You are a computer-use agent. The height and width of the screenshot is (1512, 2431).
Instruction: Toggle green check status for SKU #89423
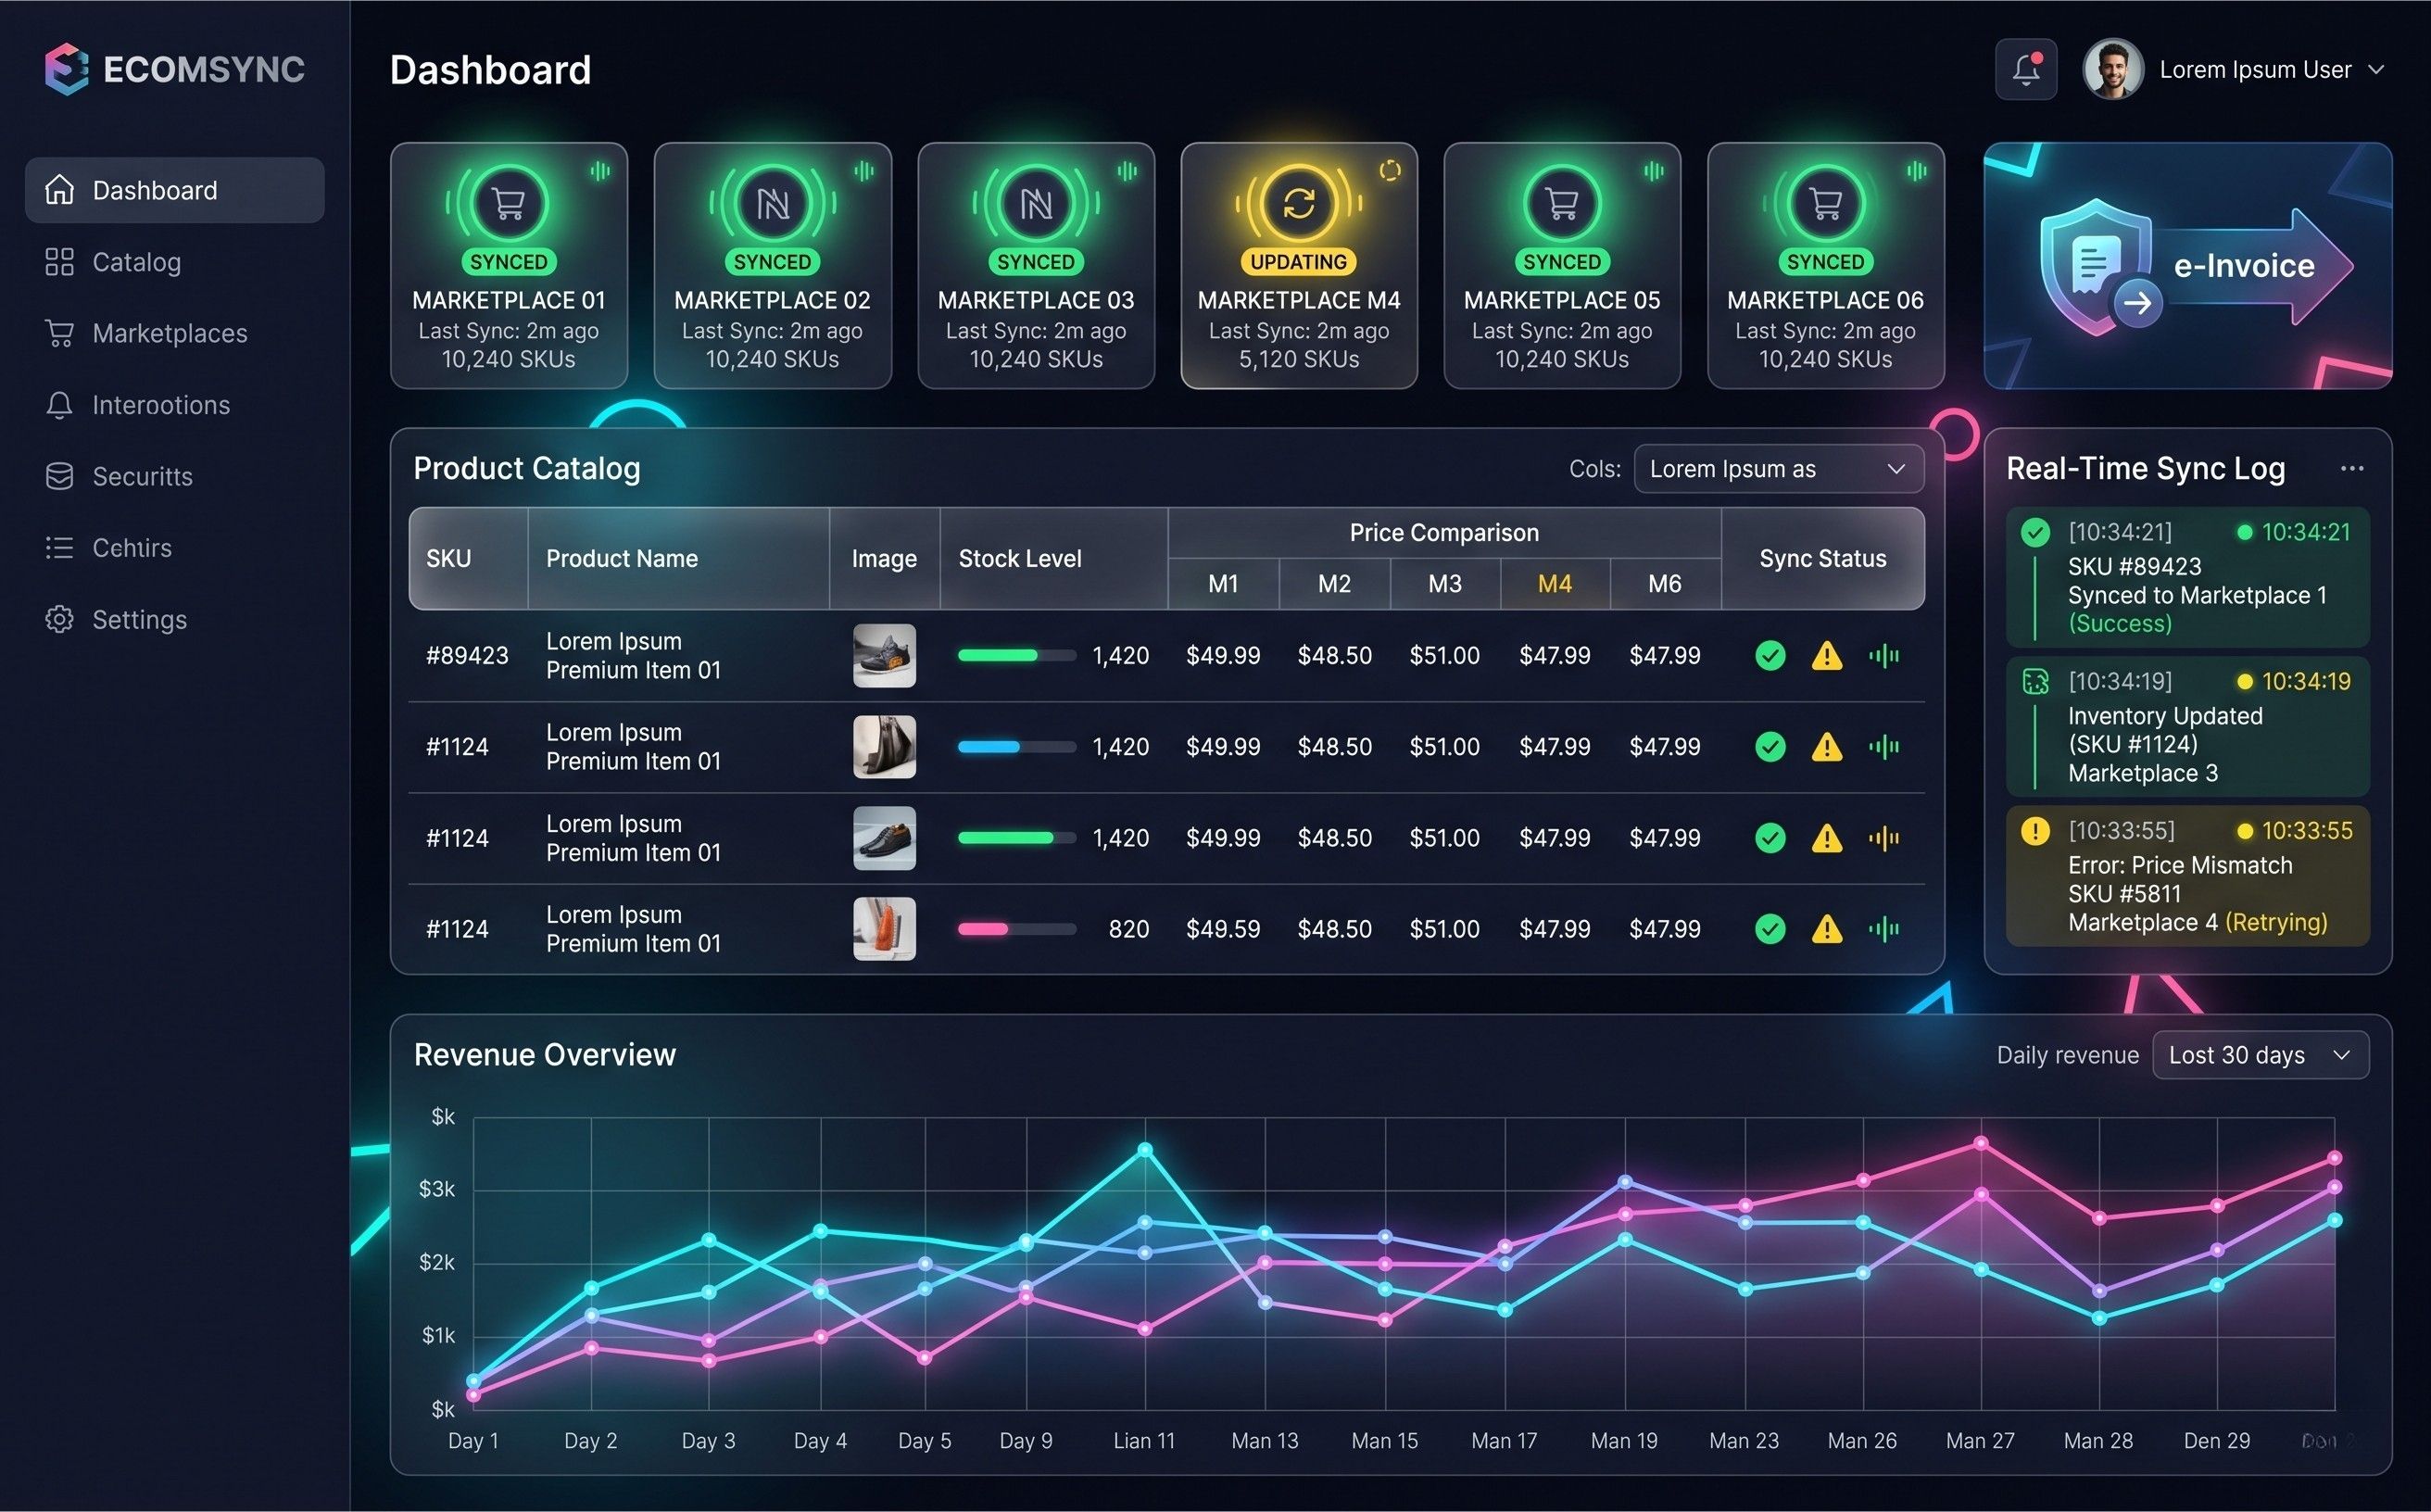point(1770,656)
